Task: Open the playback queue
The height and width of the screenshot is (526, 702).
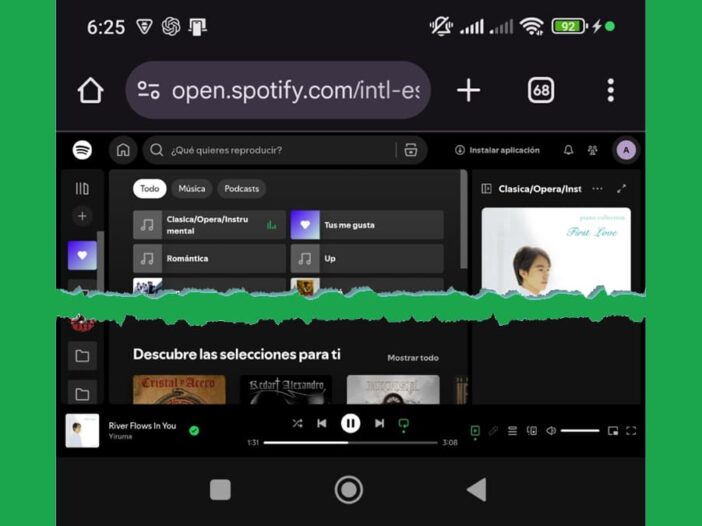Action: point(512,431)
